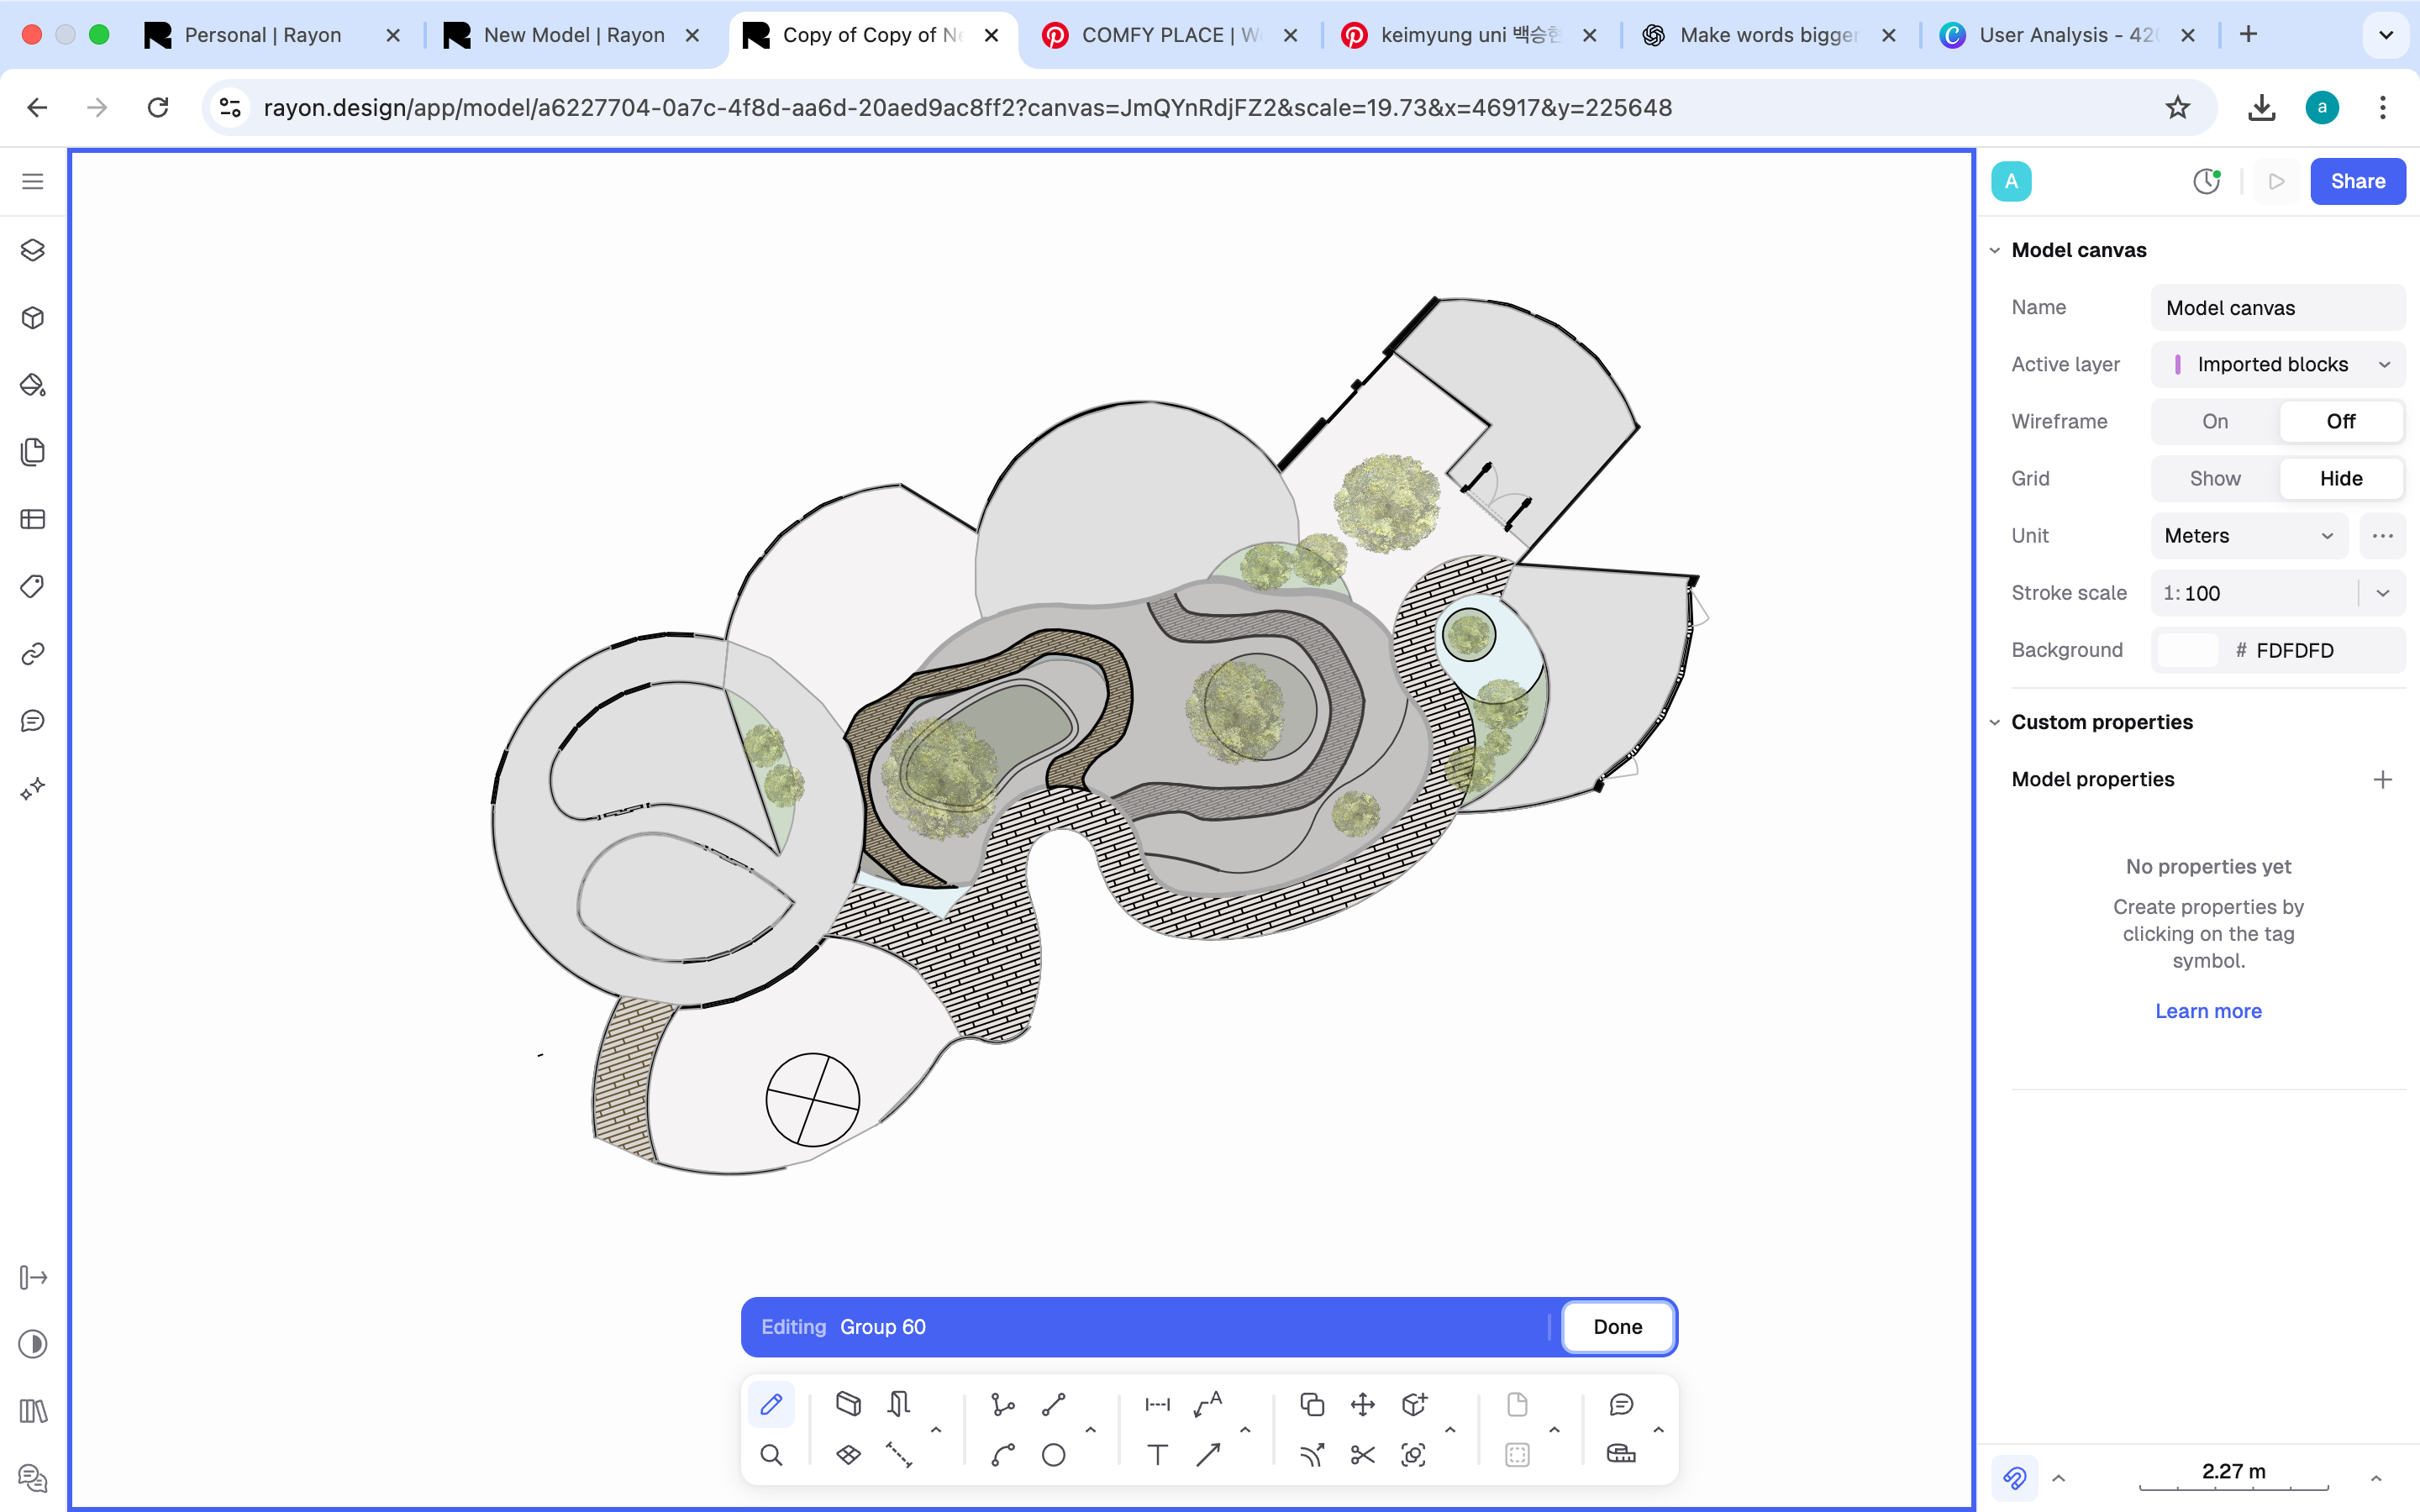The height and width of the screenshot is (1512, 2420).
Task: Turn Wireframe On
Action: (x=2214, y=422)
